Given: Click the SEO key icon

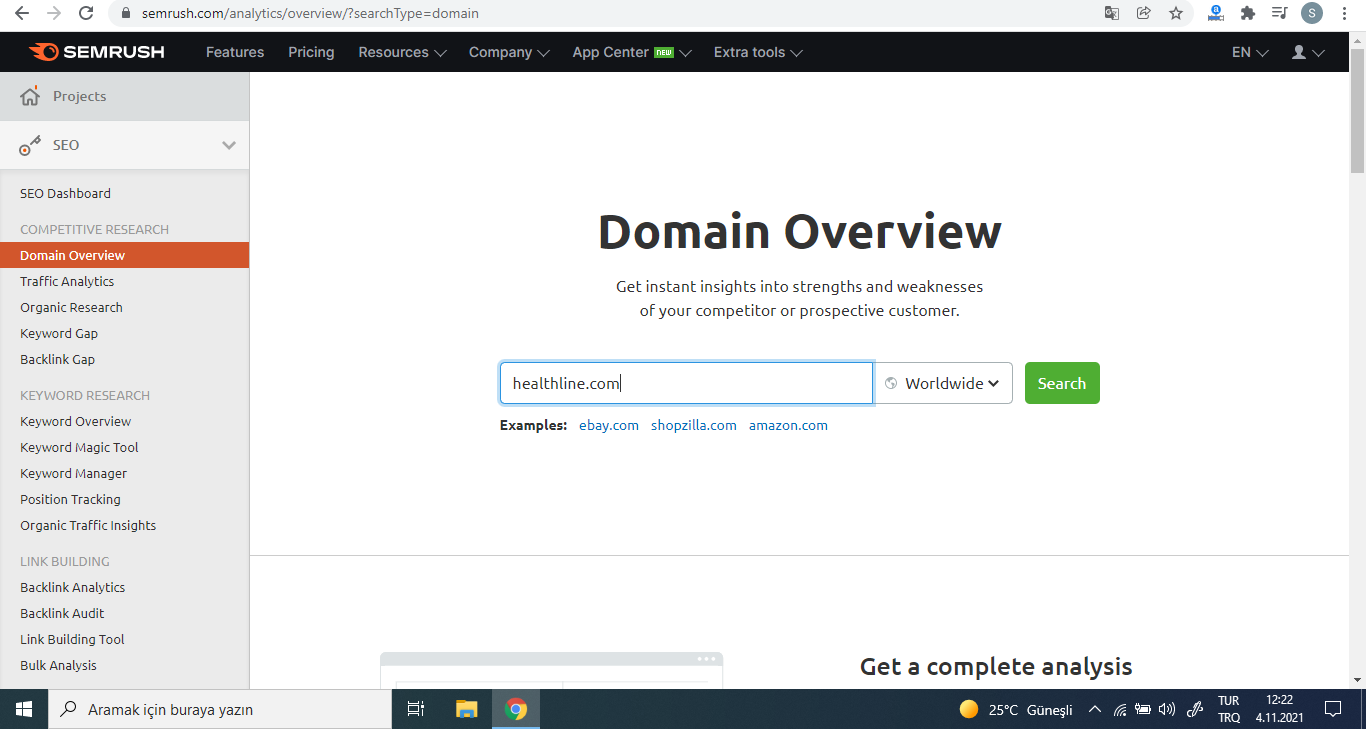Looking at the screenshot, I should (x=30, y=145).
